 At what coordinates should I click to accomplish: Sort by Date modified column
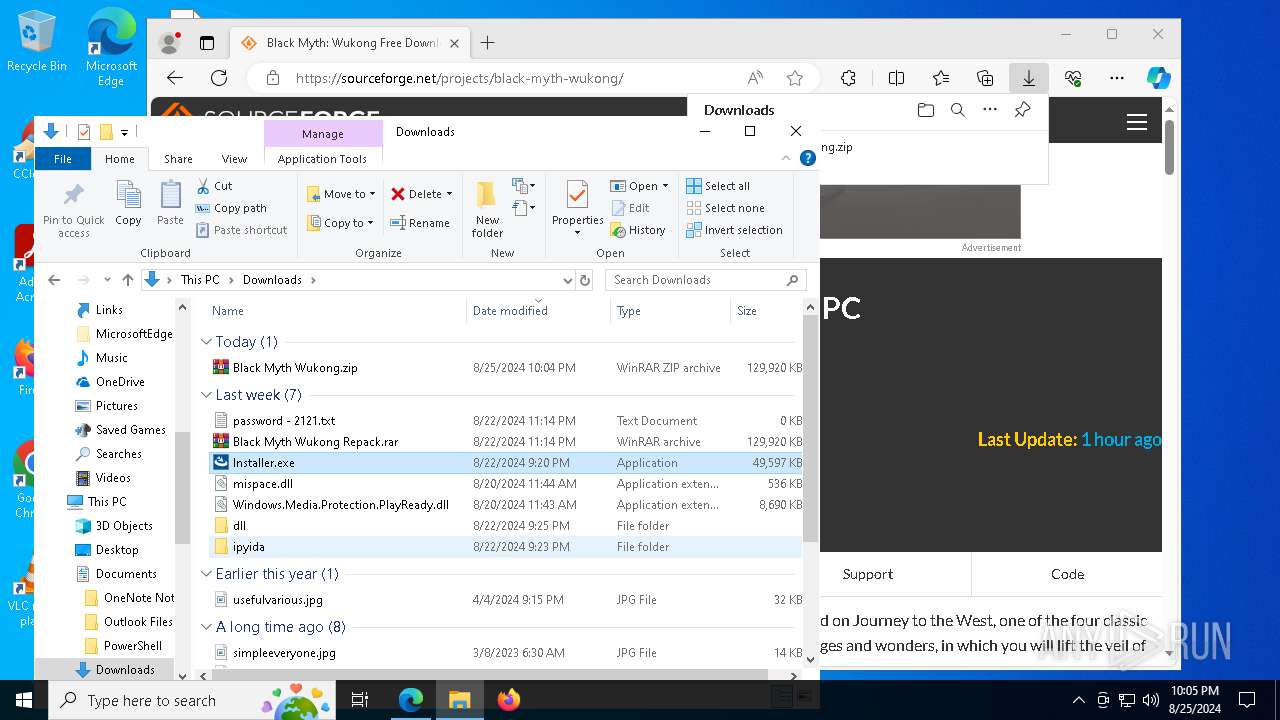click(x=538, y=311)
